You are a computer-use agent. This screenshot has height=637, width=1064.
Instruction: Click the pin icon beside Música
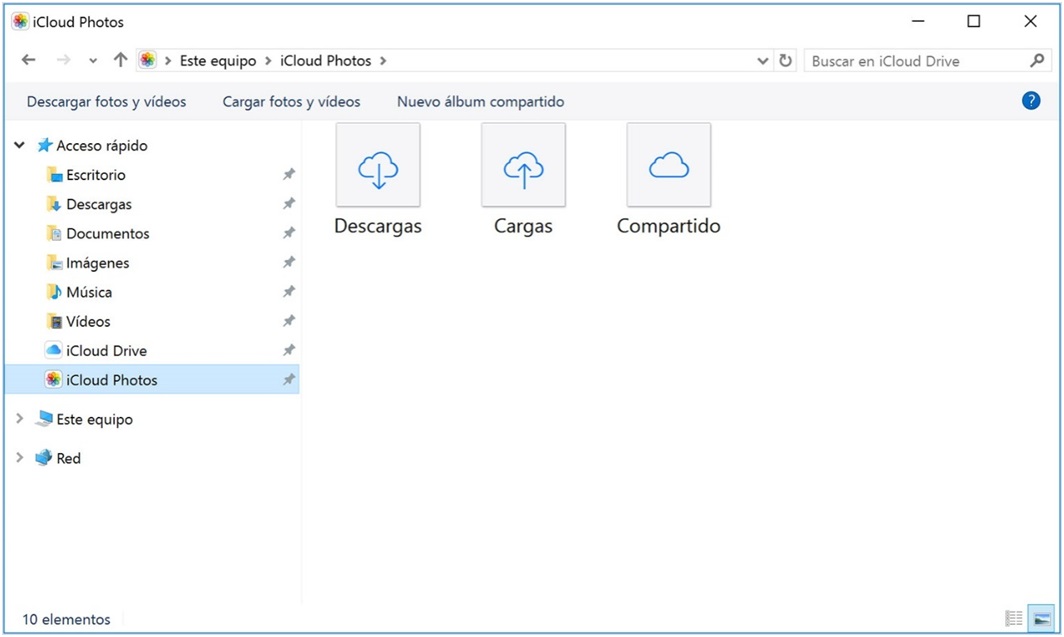coord(289,292)
